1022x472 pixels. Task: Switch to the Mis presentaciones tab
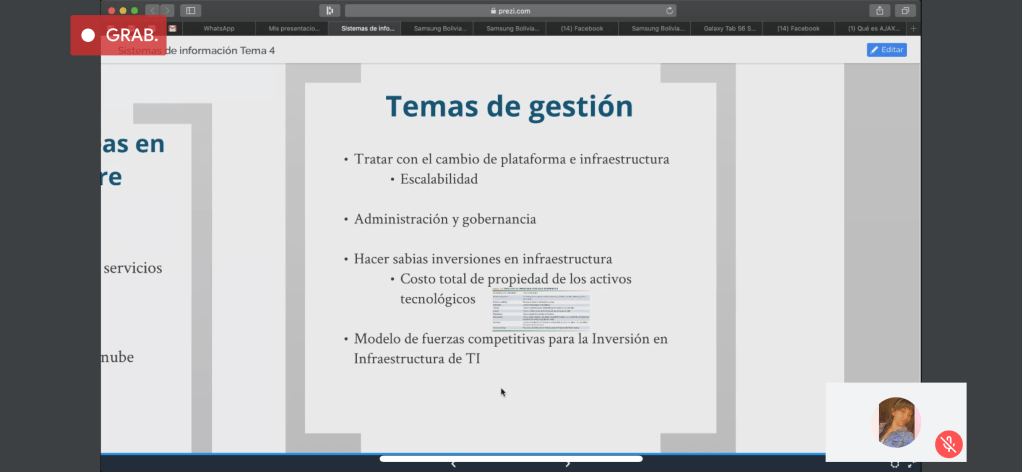coord(294,28)
